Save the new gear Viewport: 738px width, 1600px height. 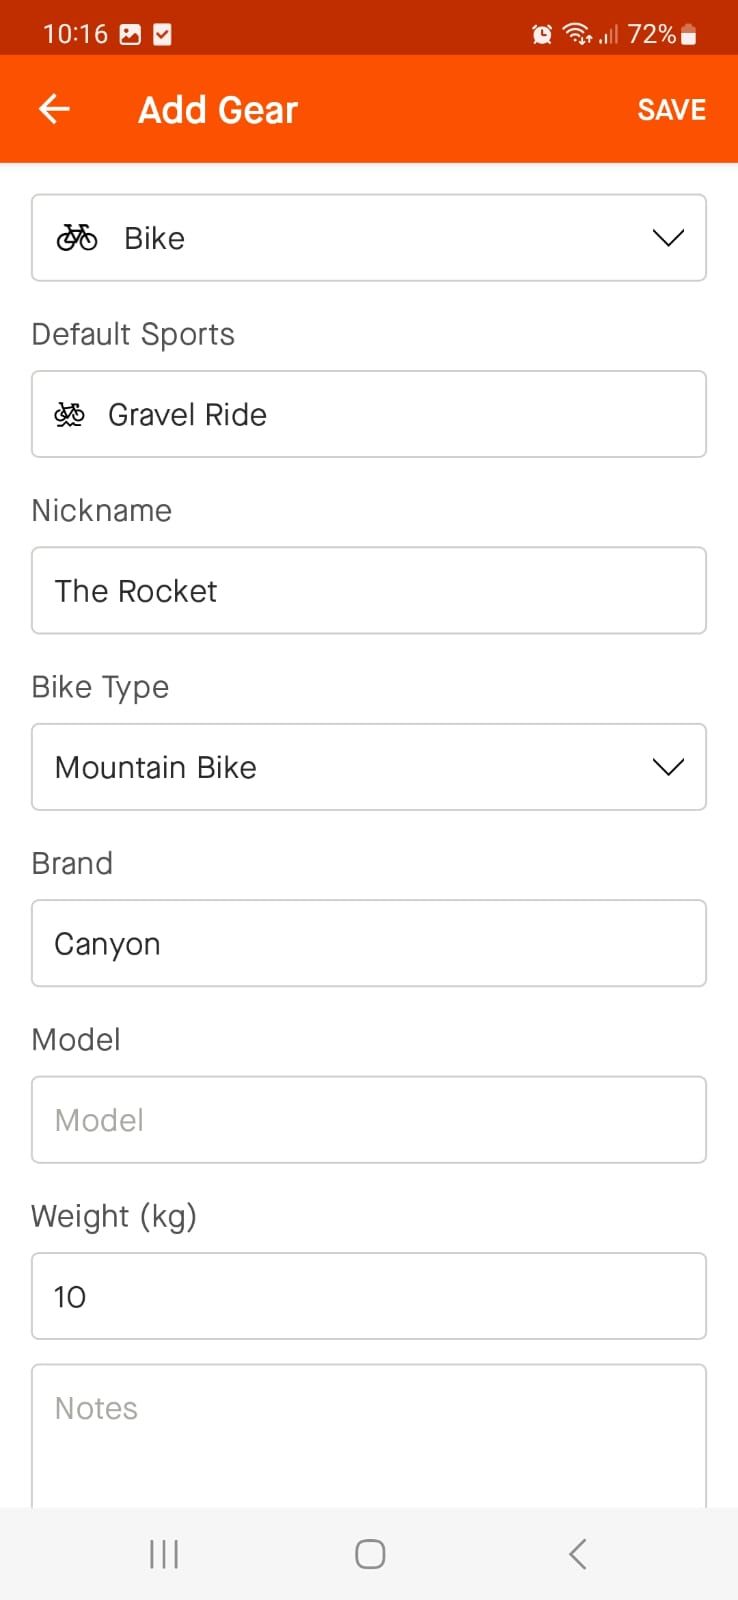click(671, 110)
